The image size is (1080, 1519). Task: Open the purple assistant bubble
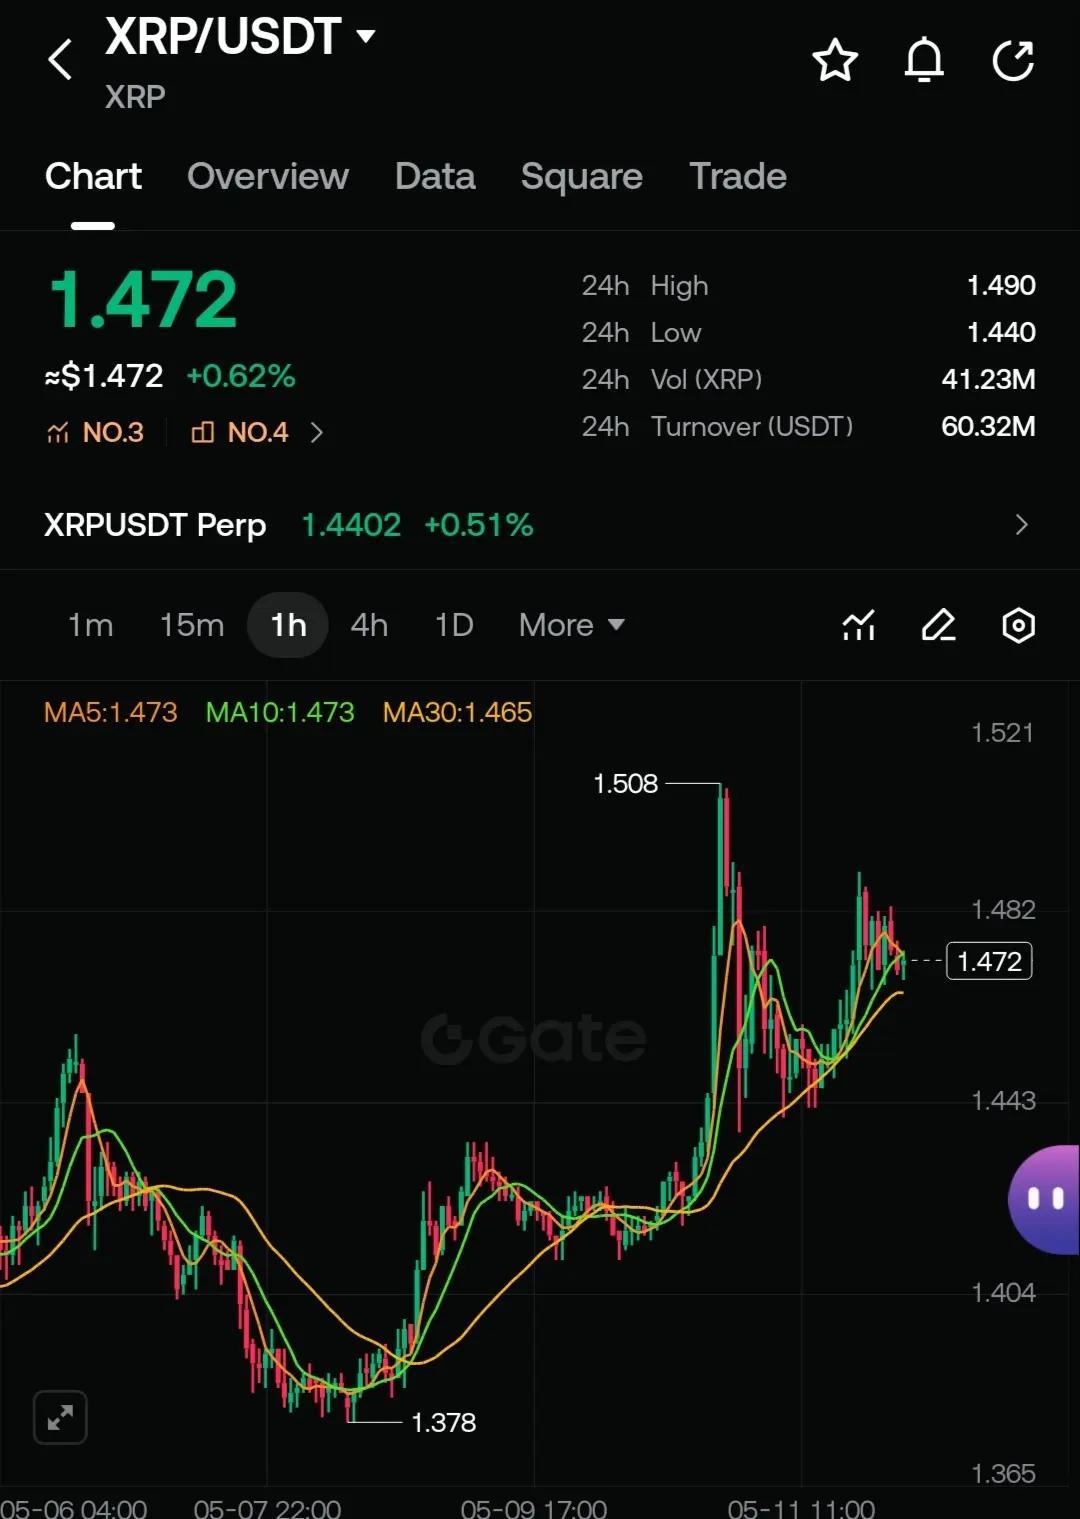click(x=1044, y=1199)
